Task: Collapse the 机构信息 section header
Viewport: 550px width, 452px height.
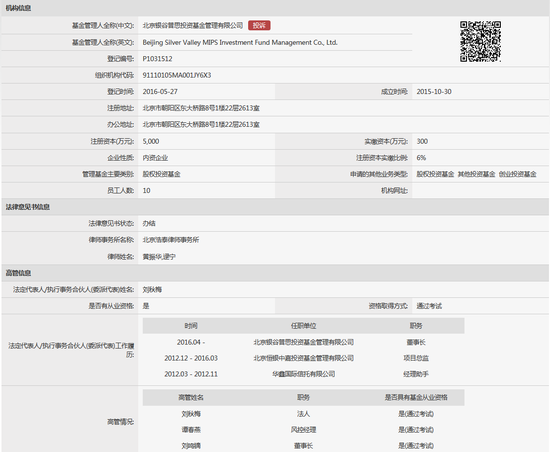Action: coord(275,8)
